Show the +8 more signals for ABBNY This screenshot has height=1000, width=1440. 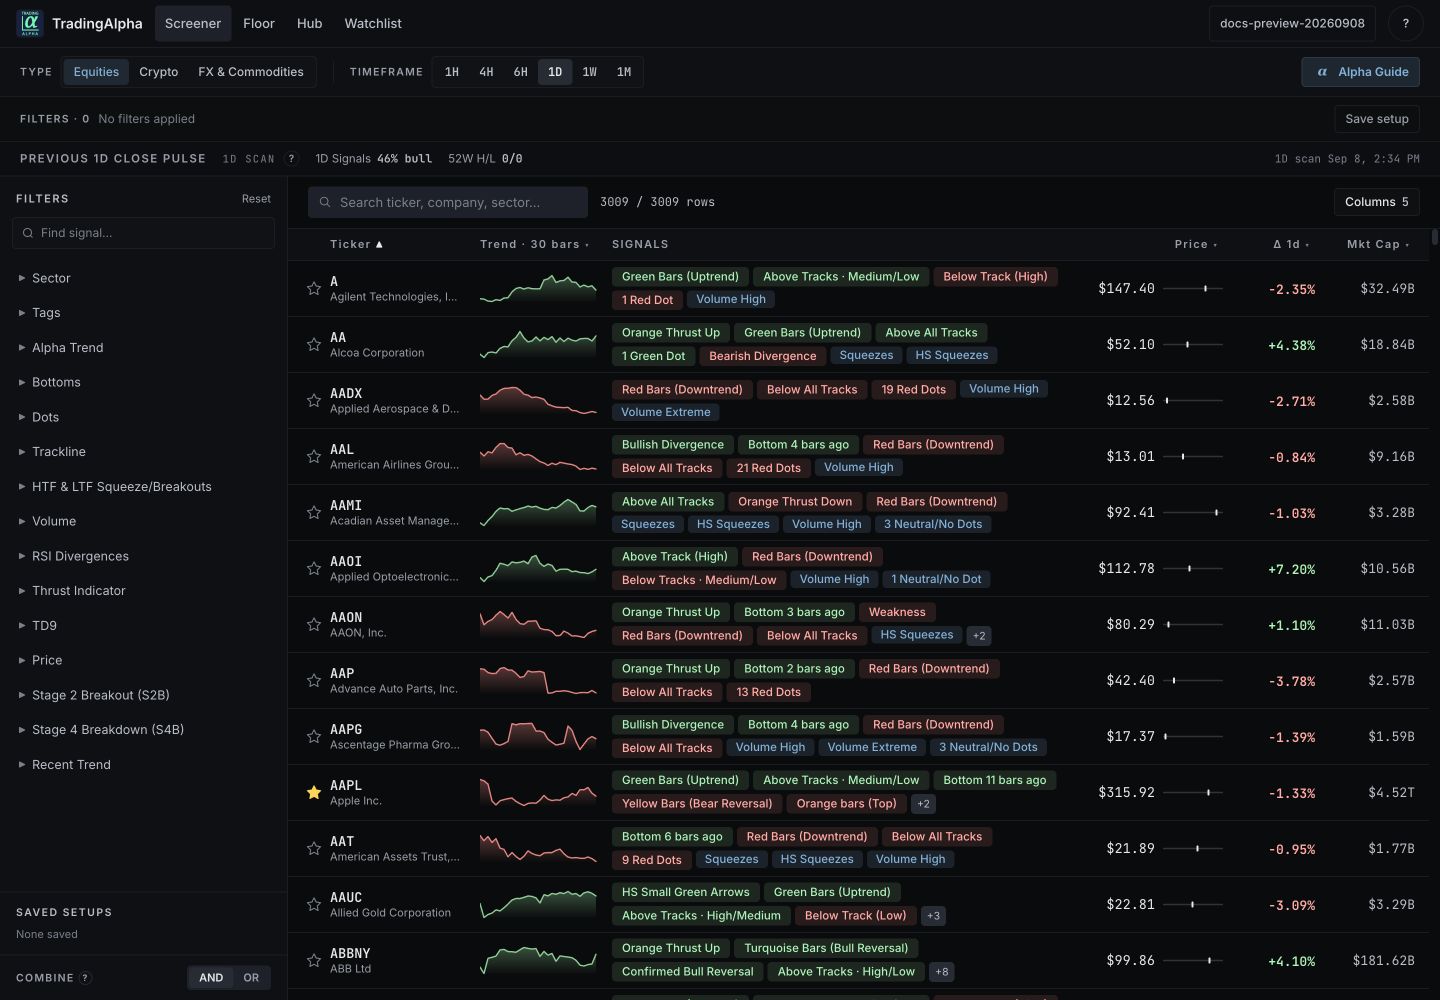click(x=941, y=972)
